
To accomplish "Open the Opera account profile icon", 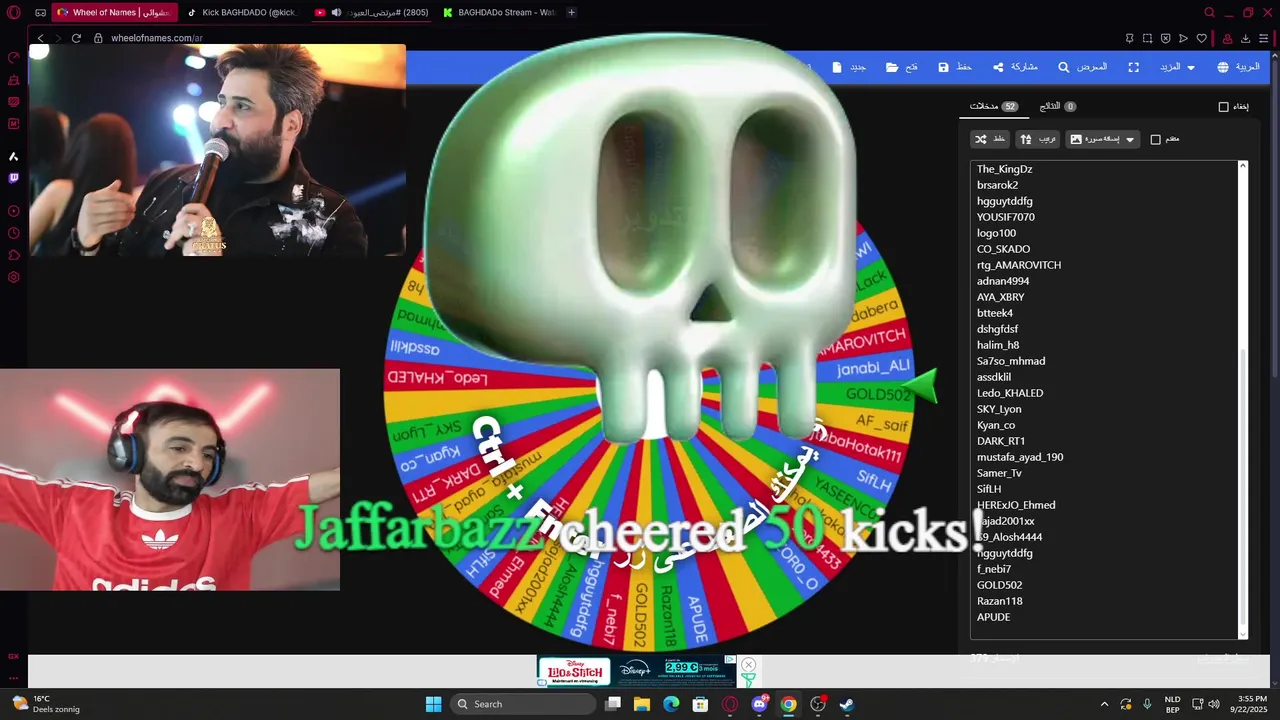I will click(x=1227, y=38).
